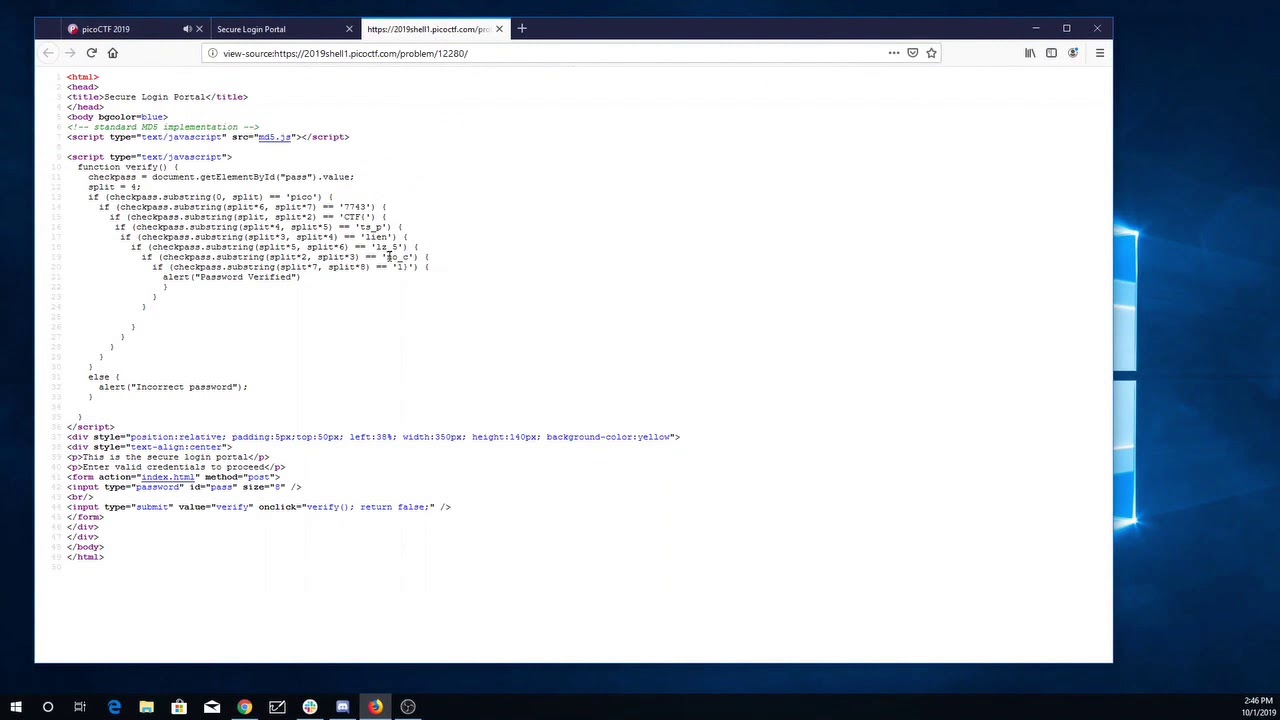Image resolution: width=1280 pixels, height=720 pixels.
Task: Save page to Pocket
Action: pos(912,53)
